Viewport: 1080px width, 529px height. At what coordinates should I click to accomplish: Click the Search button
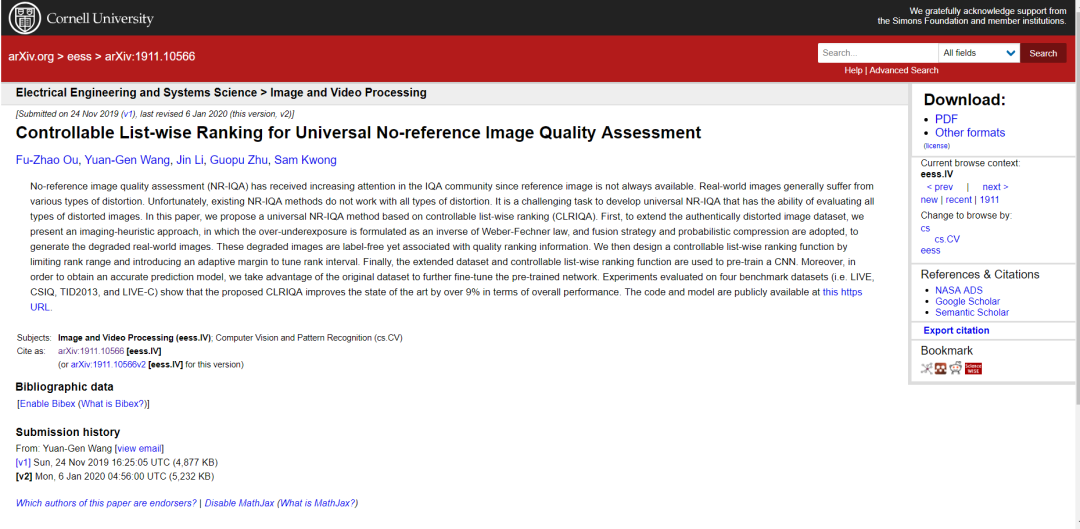(x=1043, y=53)
